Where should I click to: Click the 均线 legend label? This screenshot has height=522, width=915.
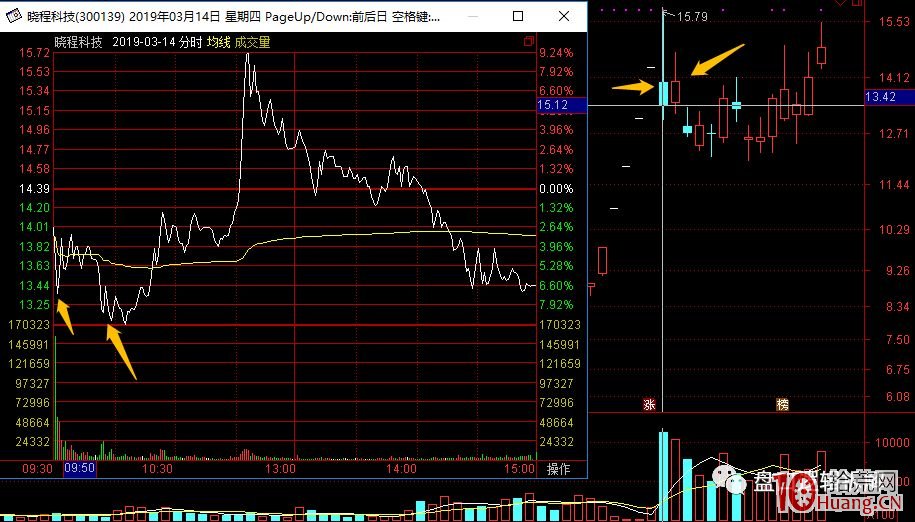[x=219, y=42]
